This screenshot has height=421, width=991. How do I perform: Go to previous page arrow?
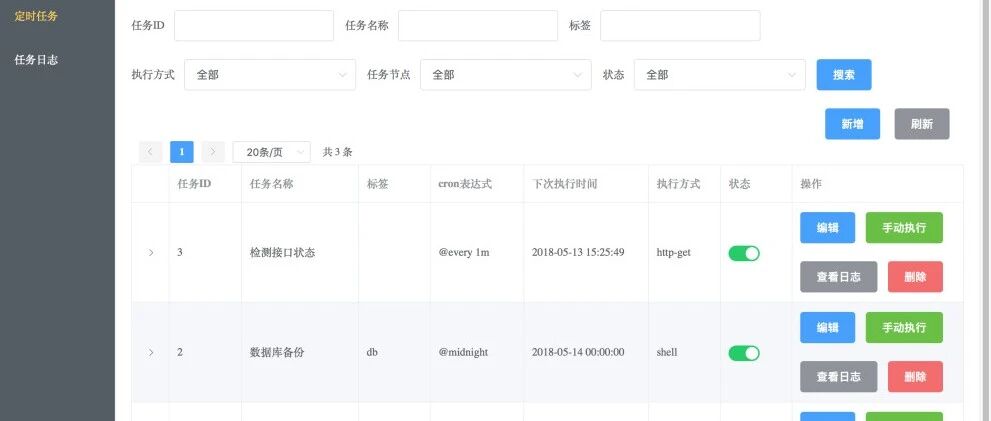[150, 152]
